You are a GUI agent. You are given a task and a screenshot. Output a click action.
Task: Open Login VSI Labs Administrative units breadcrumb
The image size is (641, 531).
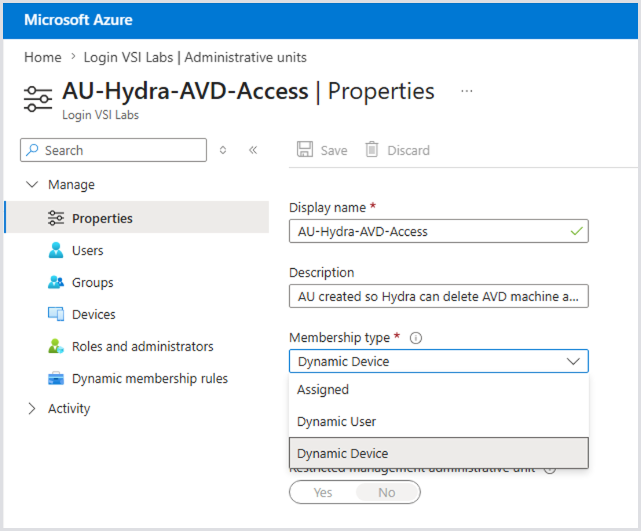pyautogui.click(x=195, y=57)
